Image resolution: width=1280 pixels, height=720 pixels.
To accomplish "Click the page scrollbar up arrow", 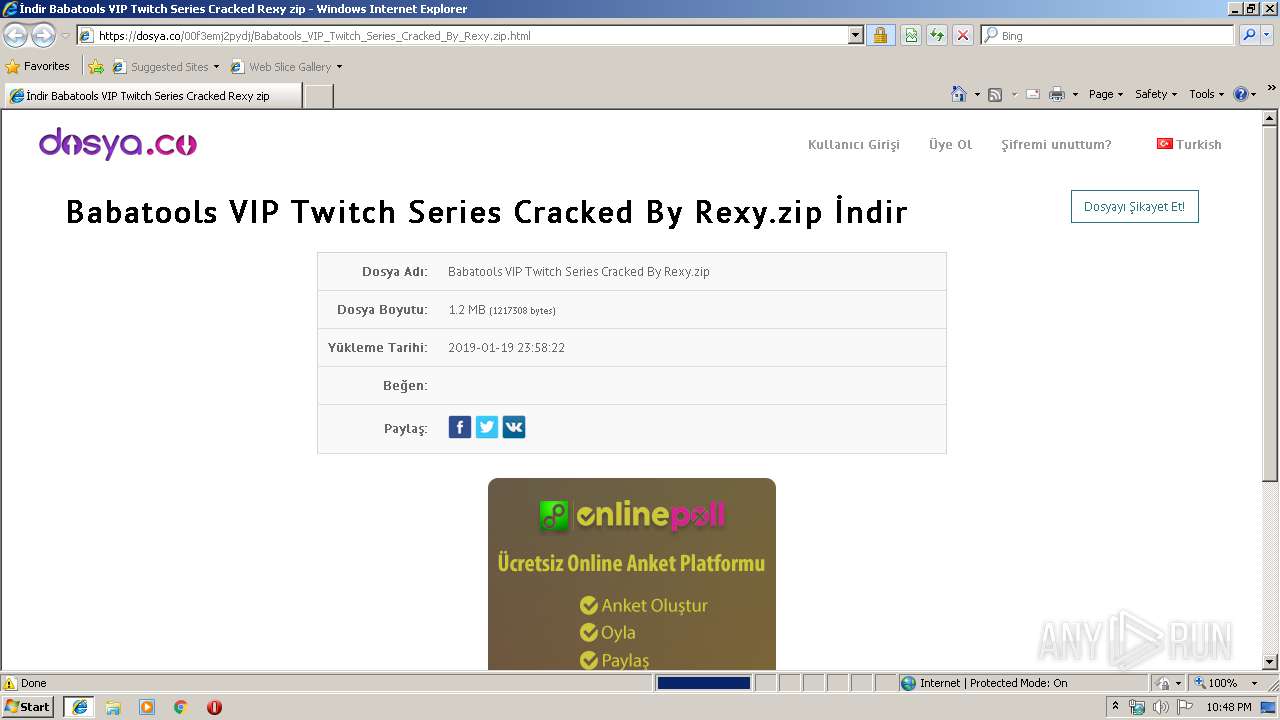I will pos(1270,119).
